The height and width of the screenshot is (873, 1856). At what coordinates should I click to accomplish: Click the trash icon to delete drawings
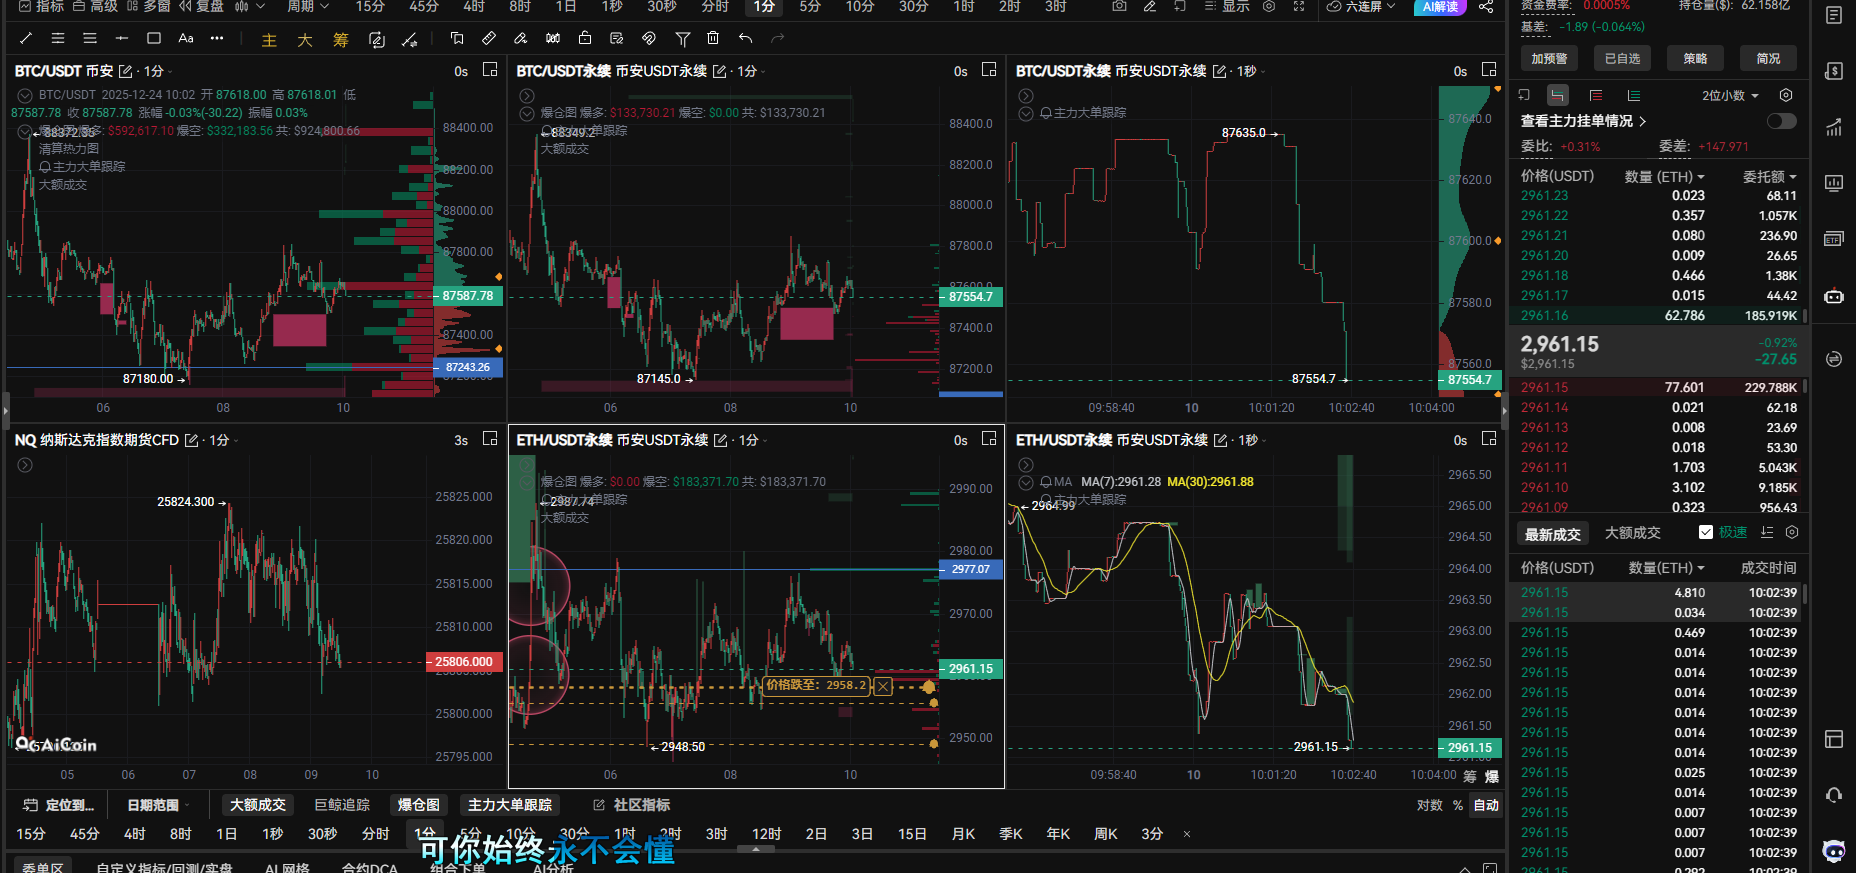pos(713,39)
